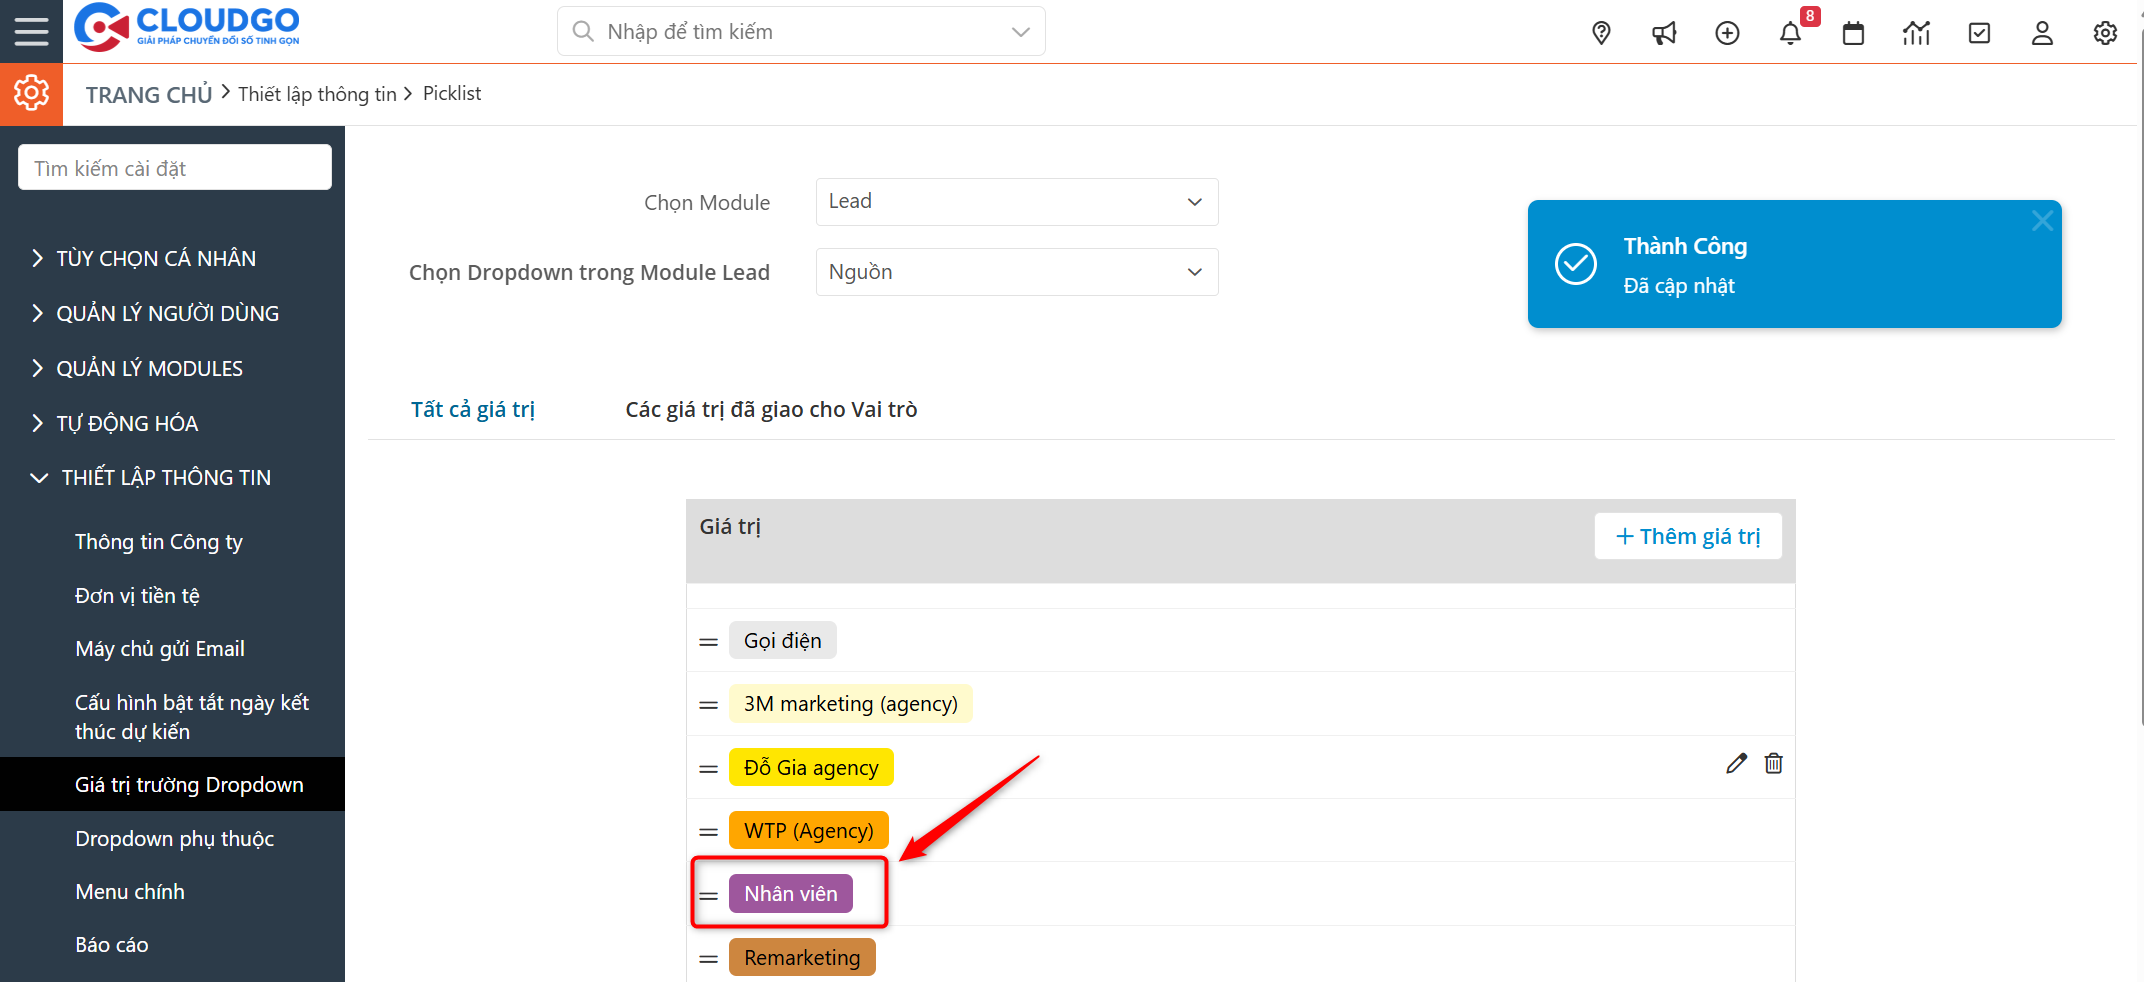
Task: Open the calendar icon in the top bar
Action: [x=1853, y=32]
